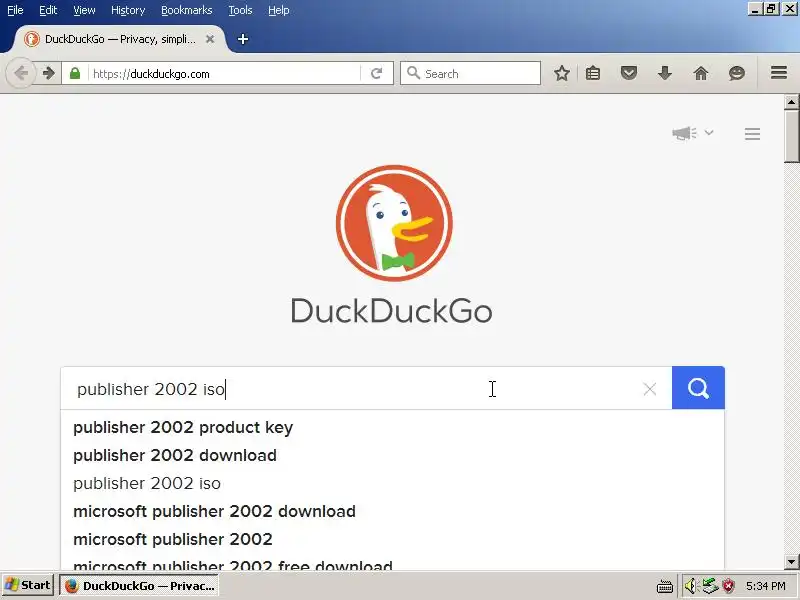
Task: Open the Firefox hamburger menu
Action: click(779, 73)
